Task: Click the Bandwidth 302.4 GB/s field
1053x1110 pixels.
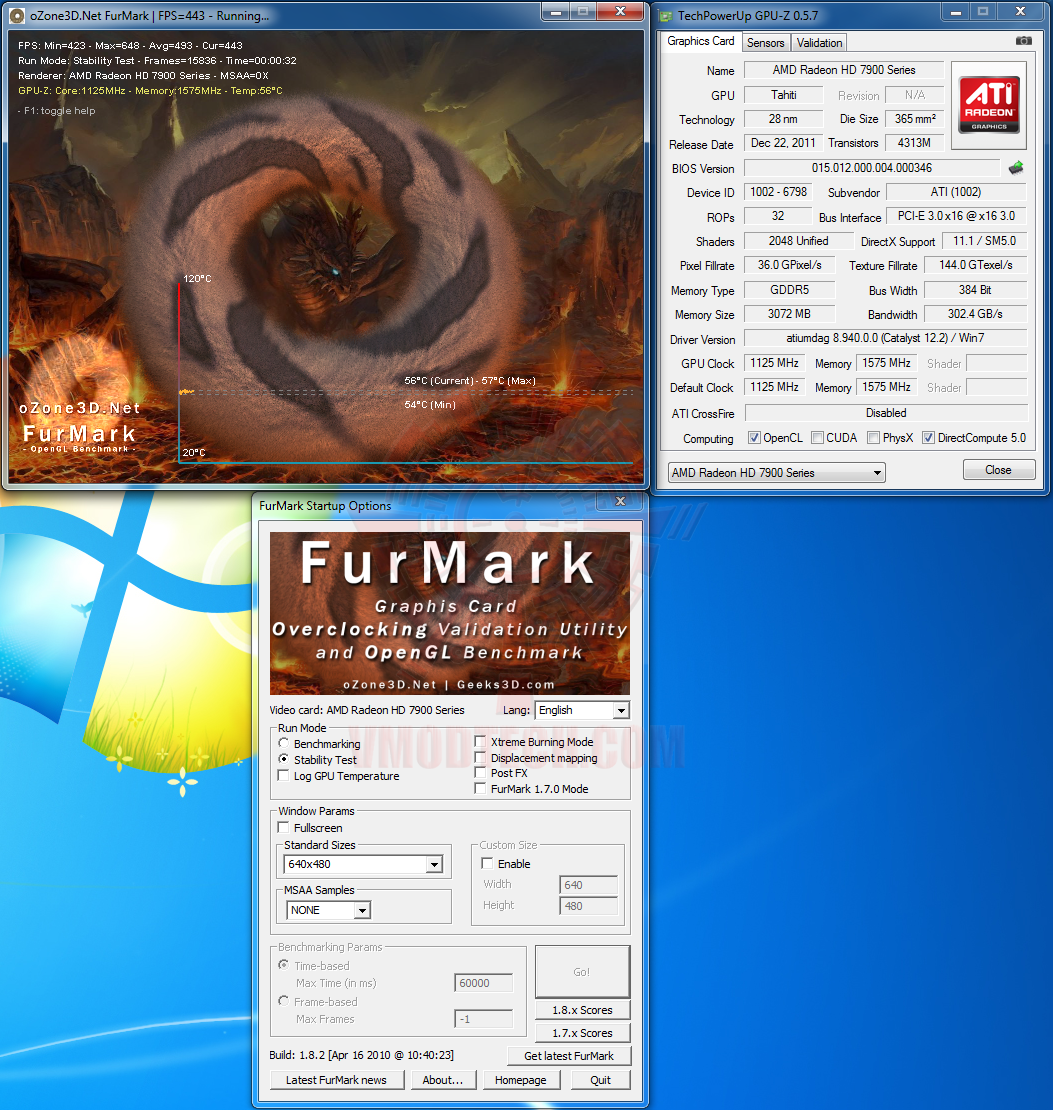Action: pos(975,314)
